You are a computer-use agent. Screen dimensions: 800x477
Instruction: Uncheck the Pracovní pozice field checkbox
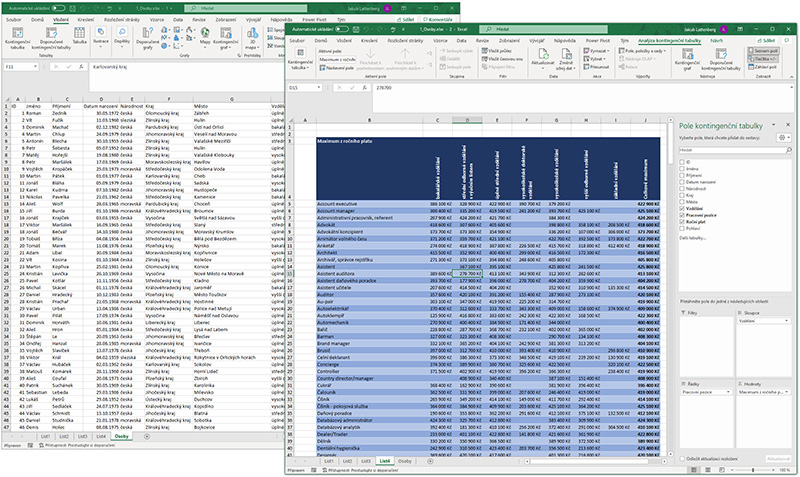click(x=682, y=215)
